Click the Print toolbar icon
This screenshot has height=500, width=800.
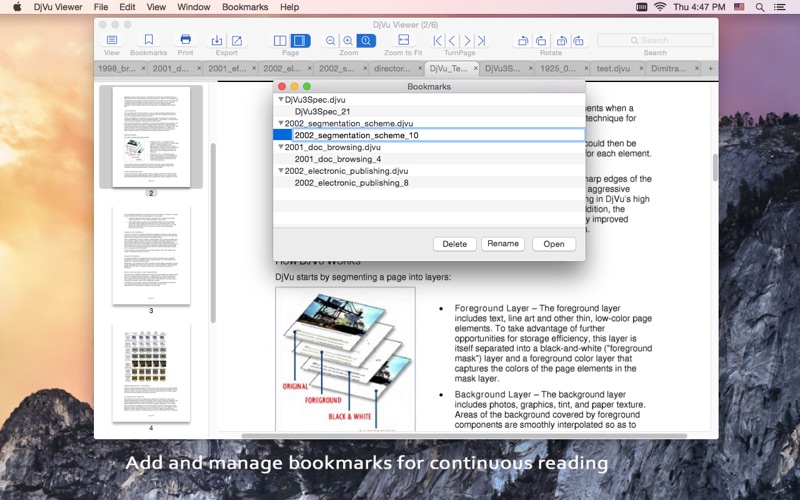click(185, 41)
